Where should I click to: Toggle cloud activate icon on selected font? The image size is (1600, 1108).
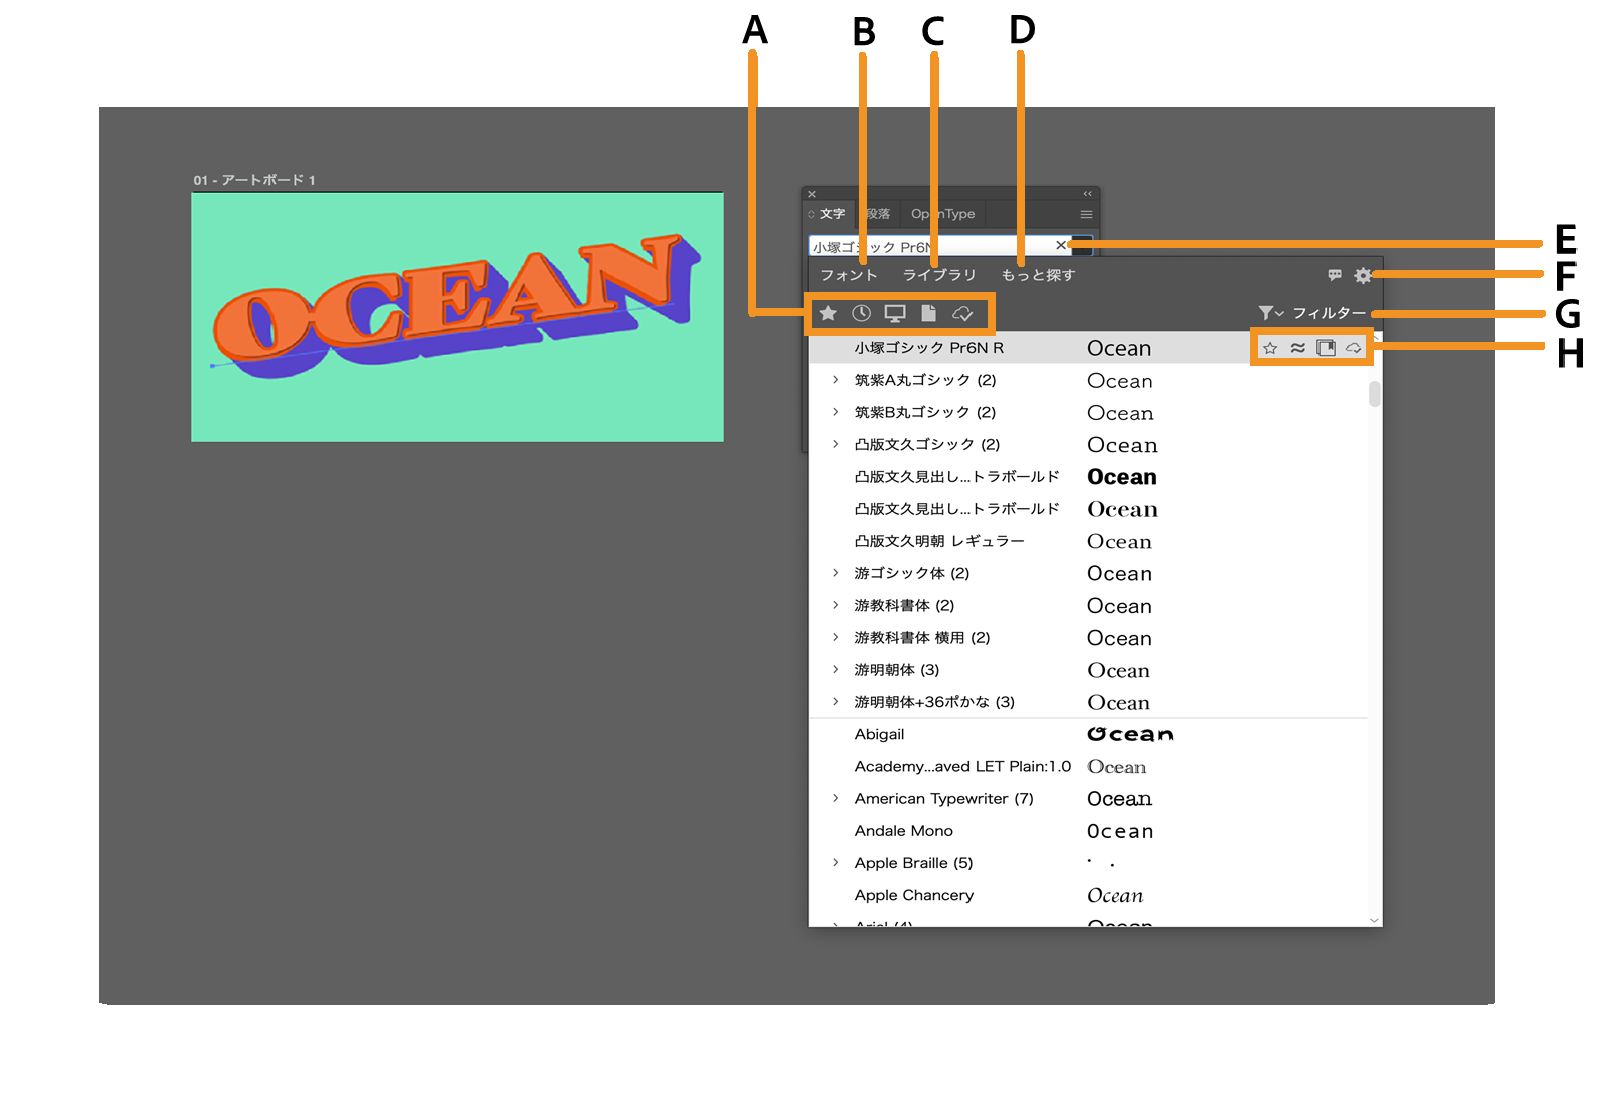(1354, 348)
